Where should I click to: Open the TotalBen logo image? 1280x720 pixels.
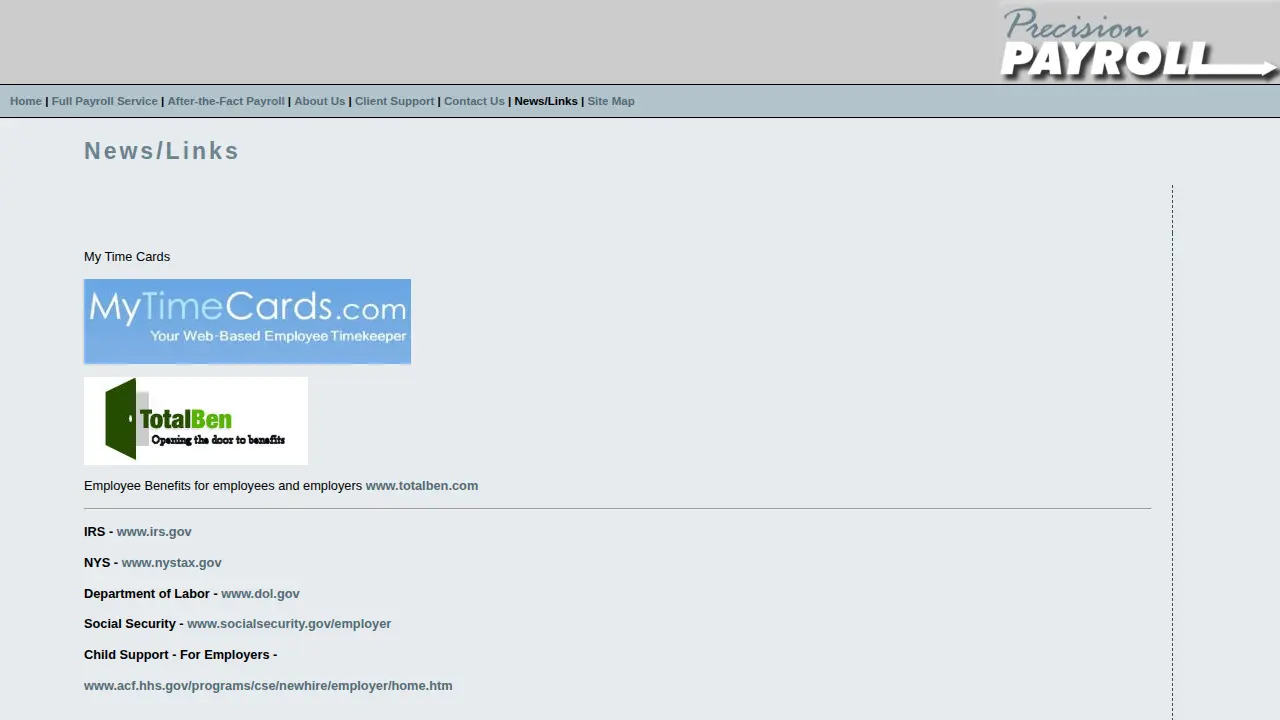pos(196,421)
